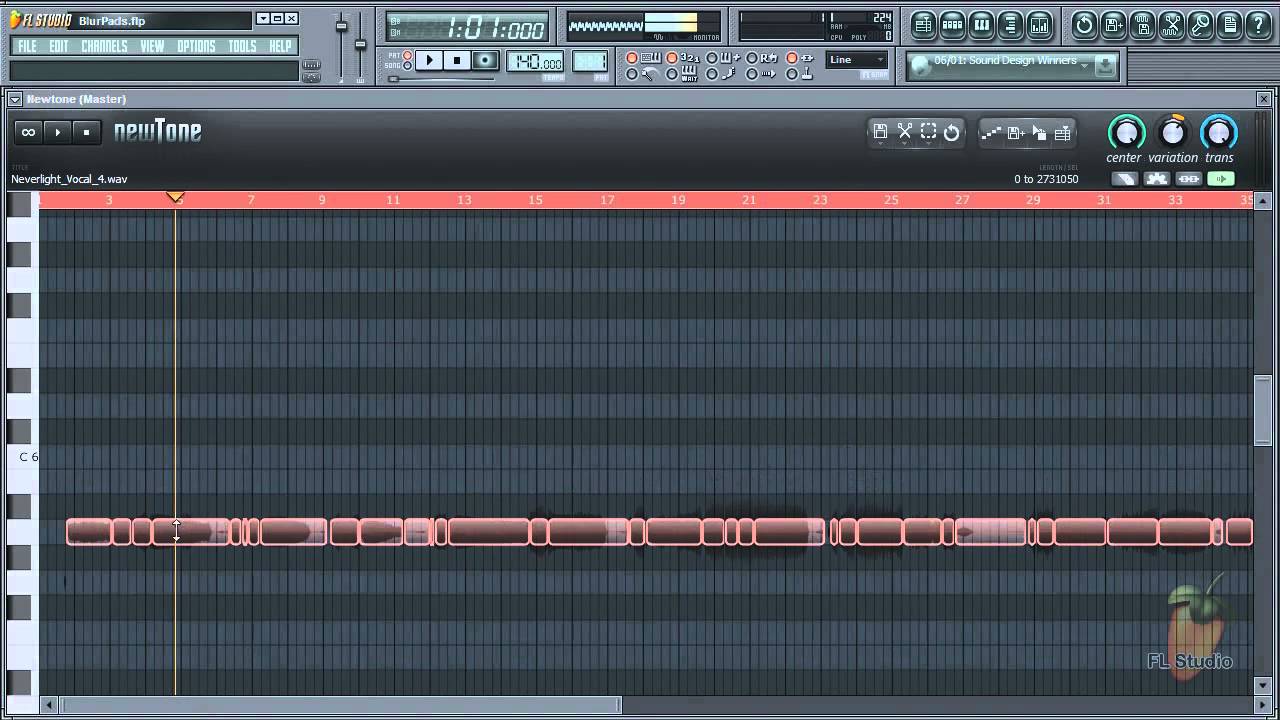Click the microphone recording icon
This screenshot has height=720, width=1280.
[1200, 25]
